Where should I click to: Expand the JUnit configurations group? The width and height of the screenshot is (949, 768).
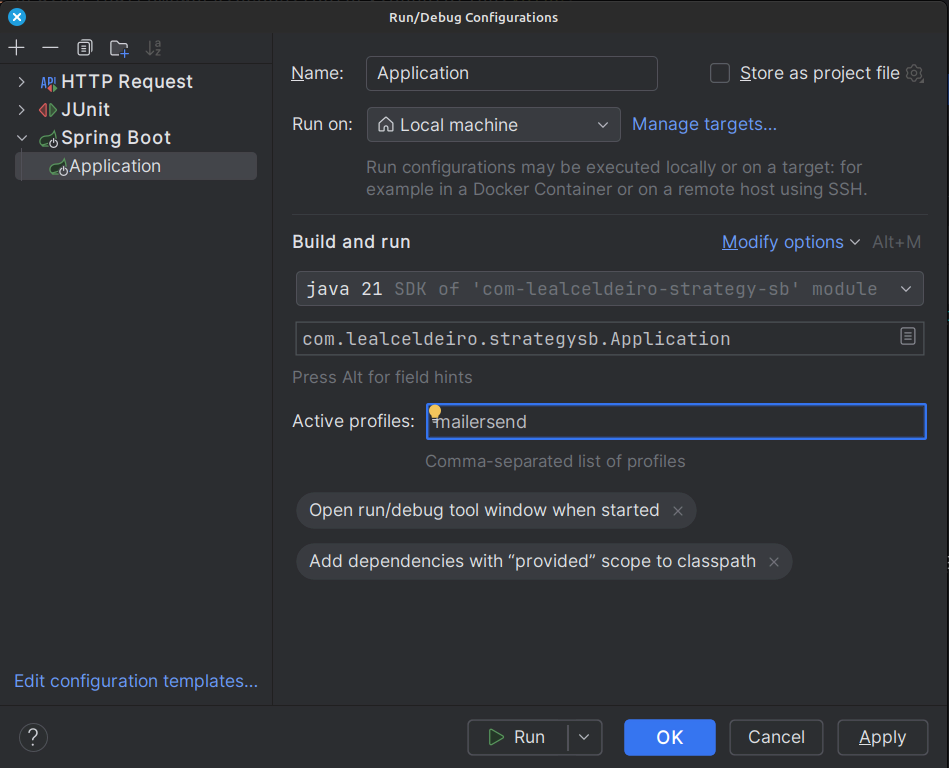(22, 109)
